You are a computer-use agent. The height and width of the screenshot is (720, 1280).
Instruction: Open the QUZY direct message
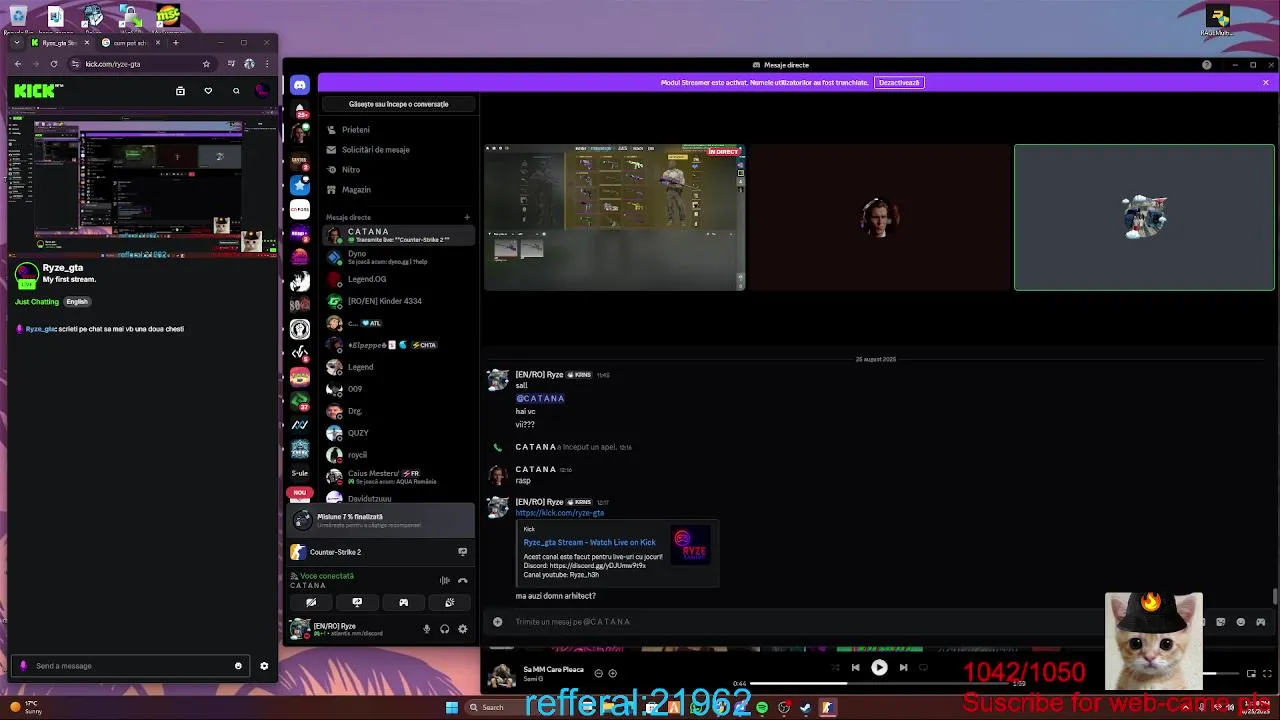click(397, 433)
